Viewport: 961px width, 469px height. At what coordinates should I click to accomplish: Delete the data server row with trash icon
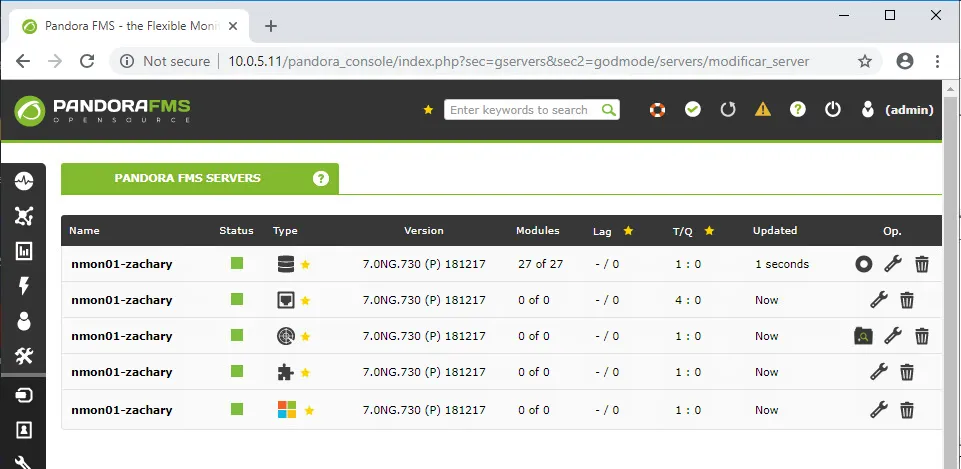pyautogui.click(x=922, y=264)
